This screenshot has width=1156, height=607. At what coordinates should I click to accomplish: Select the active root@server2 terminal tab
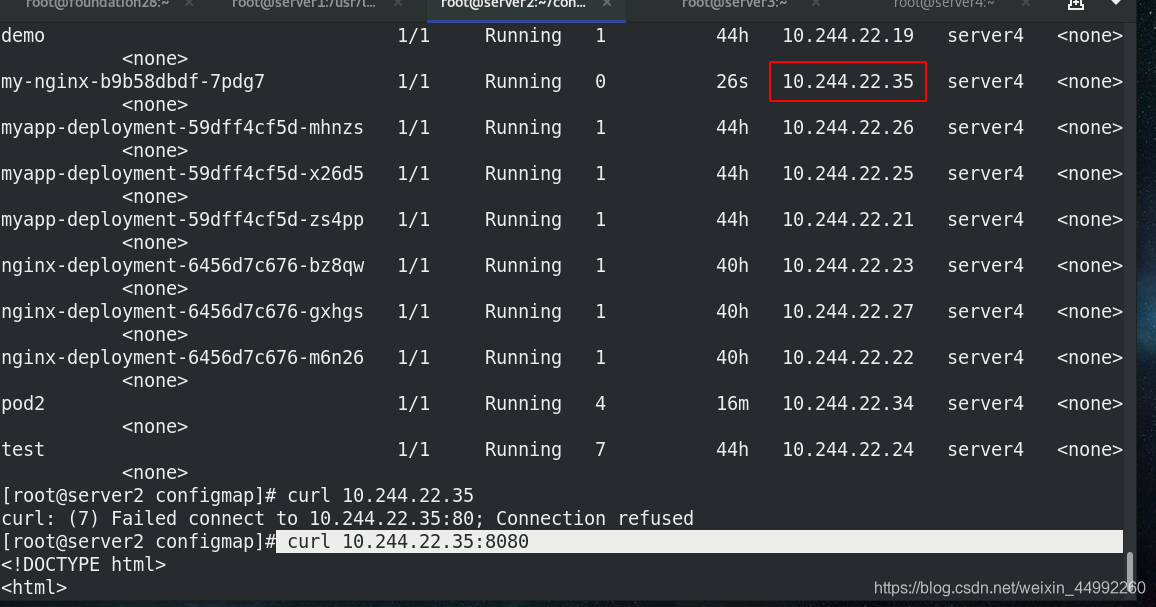[x=513, y=4]
